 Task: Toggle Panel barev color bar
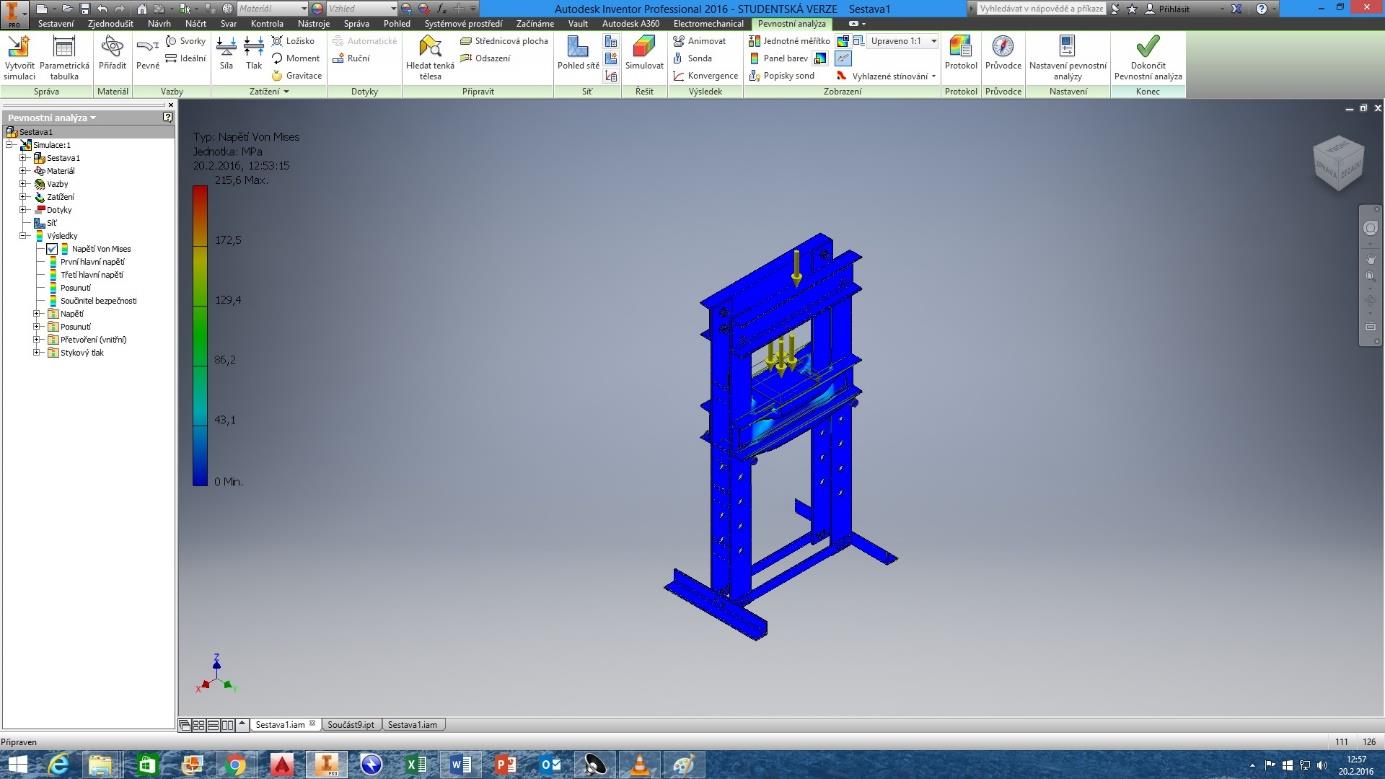[779, 58]
